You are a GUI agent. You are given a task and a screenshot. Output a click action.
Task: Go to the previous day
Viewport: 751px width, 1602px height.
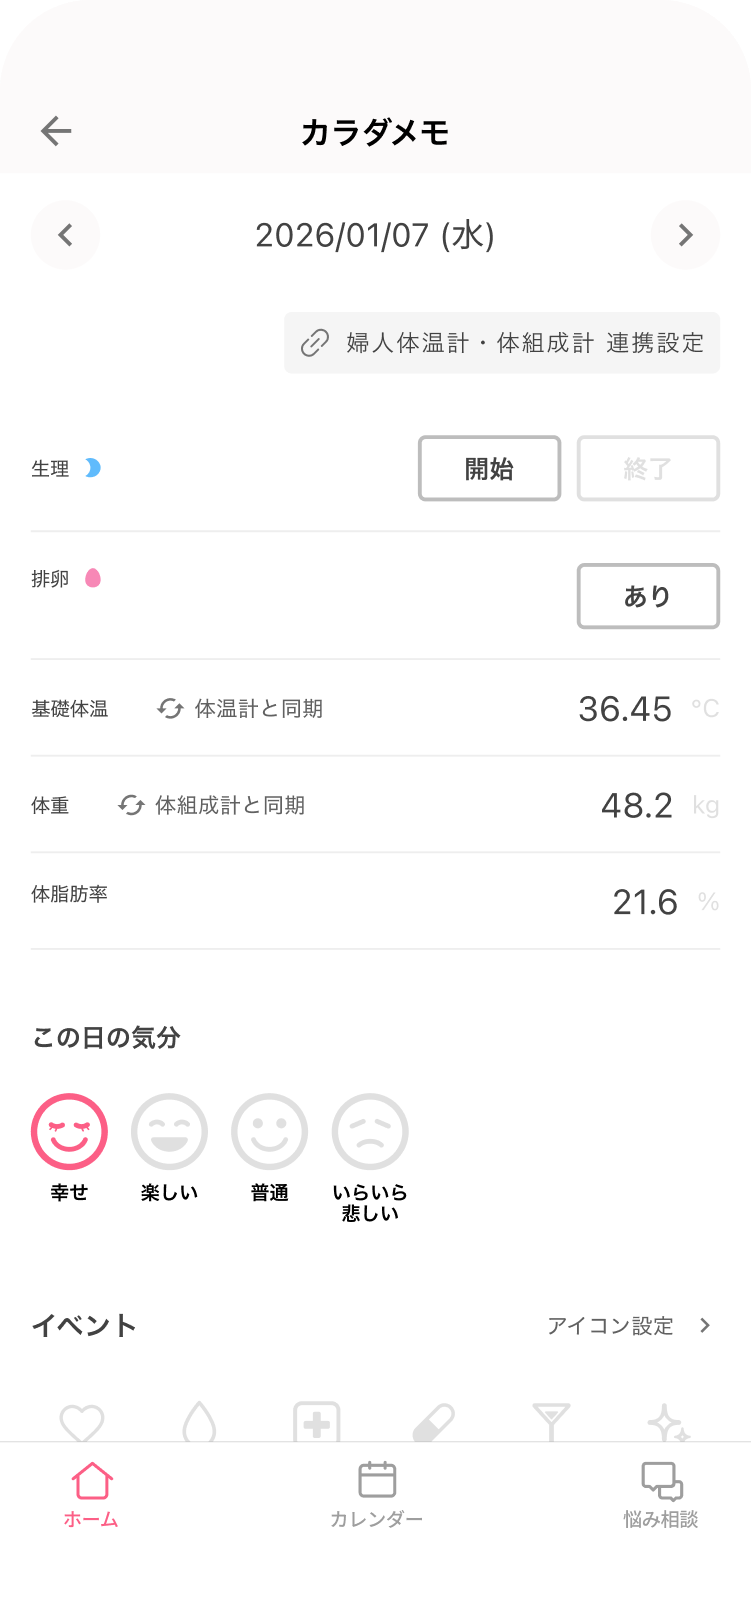pos(66,235)
